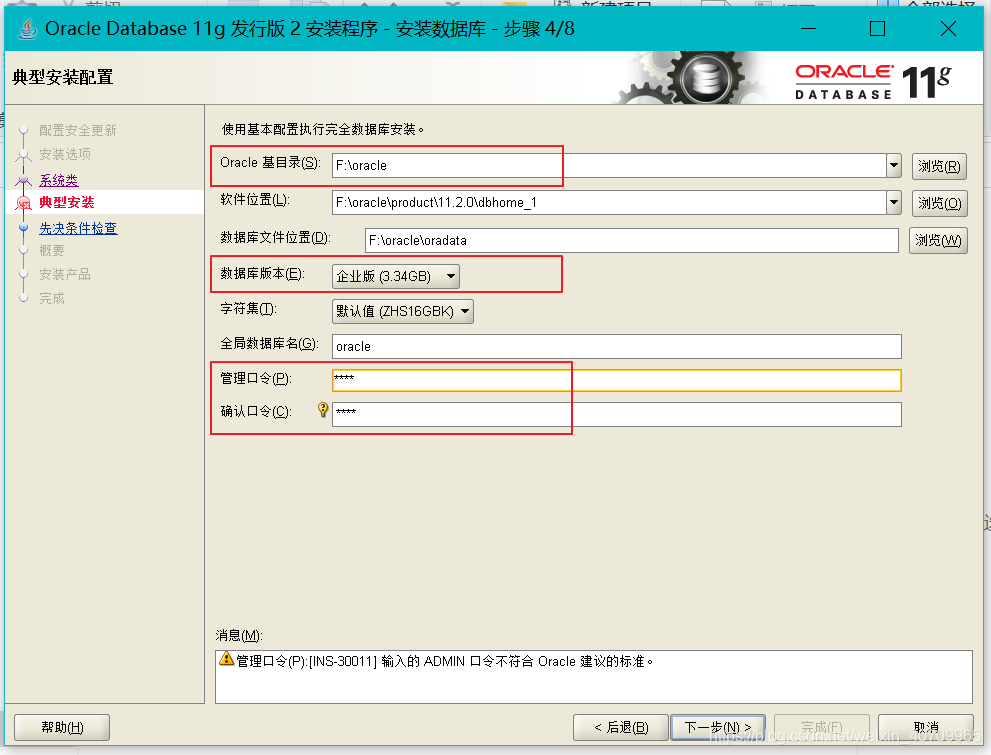Maximize the Oracle installer window
The width and height of the screenshot is (991, 755).
pos(877,28)
